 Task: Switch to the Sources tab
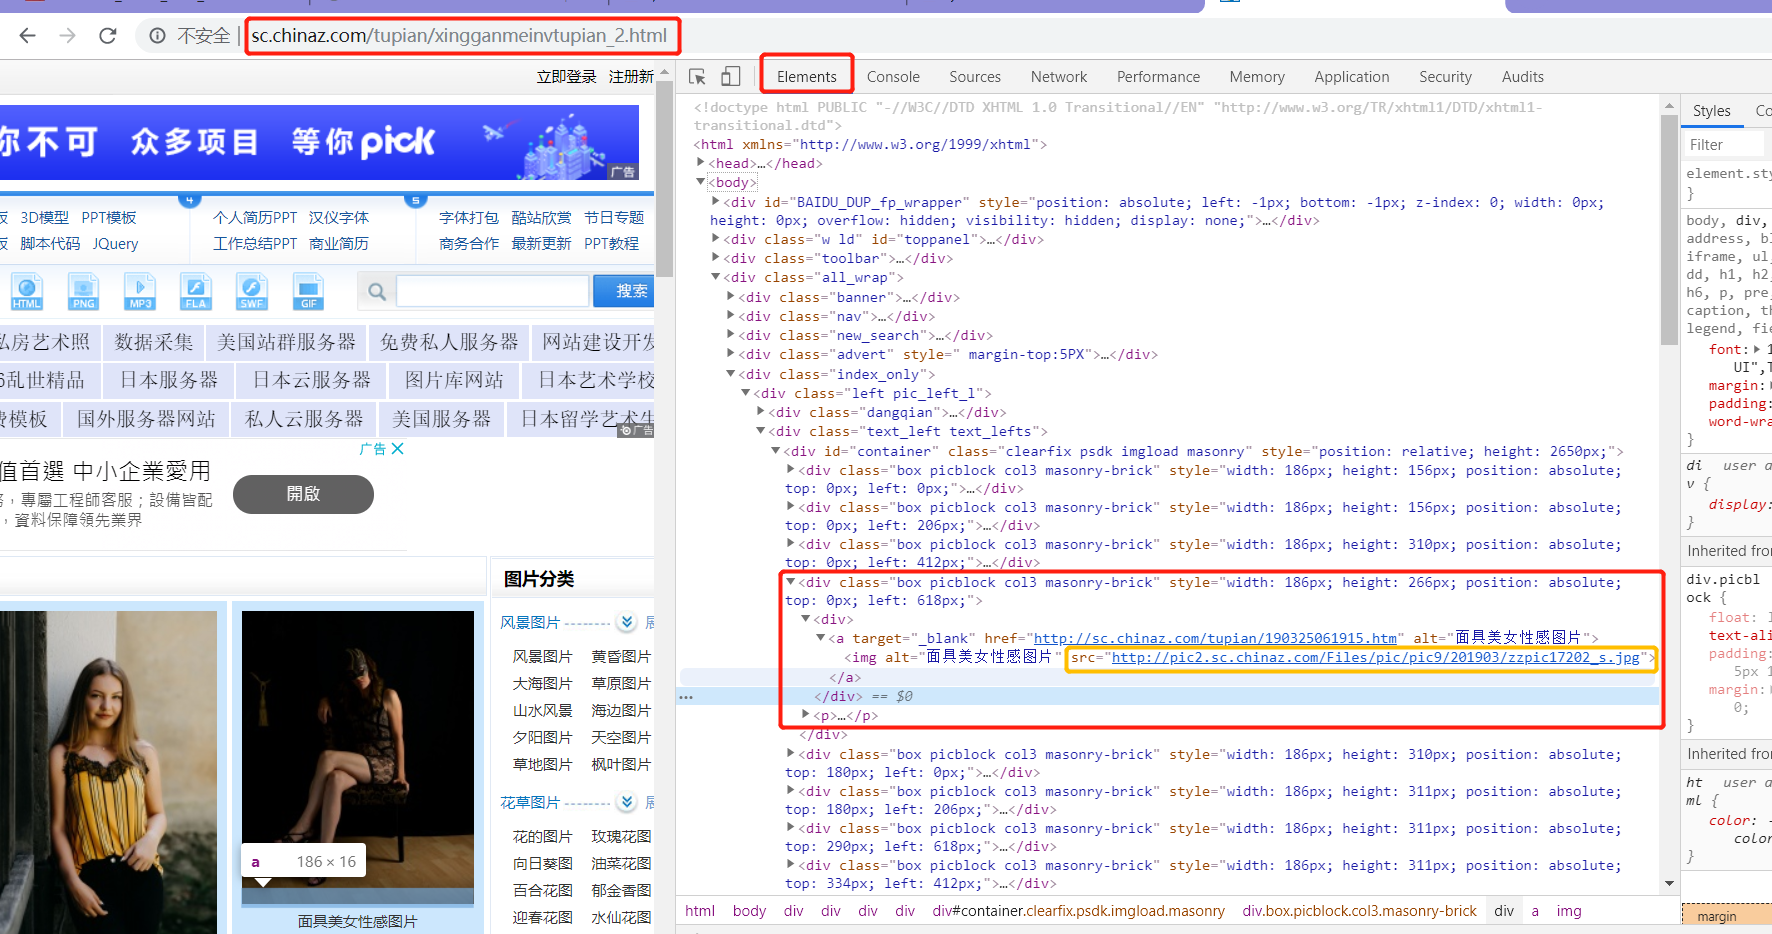pyautogui.click(x=975, y=77)
